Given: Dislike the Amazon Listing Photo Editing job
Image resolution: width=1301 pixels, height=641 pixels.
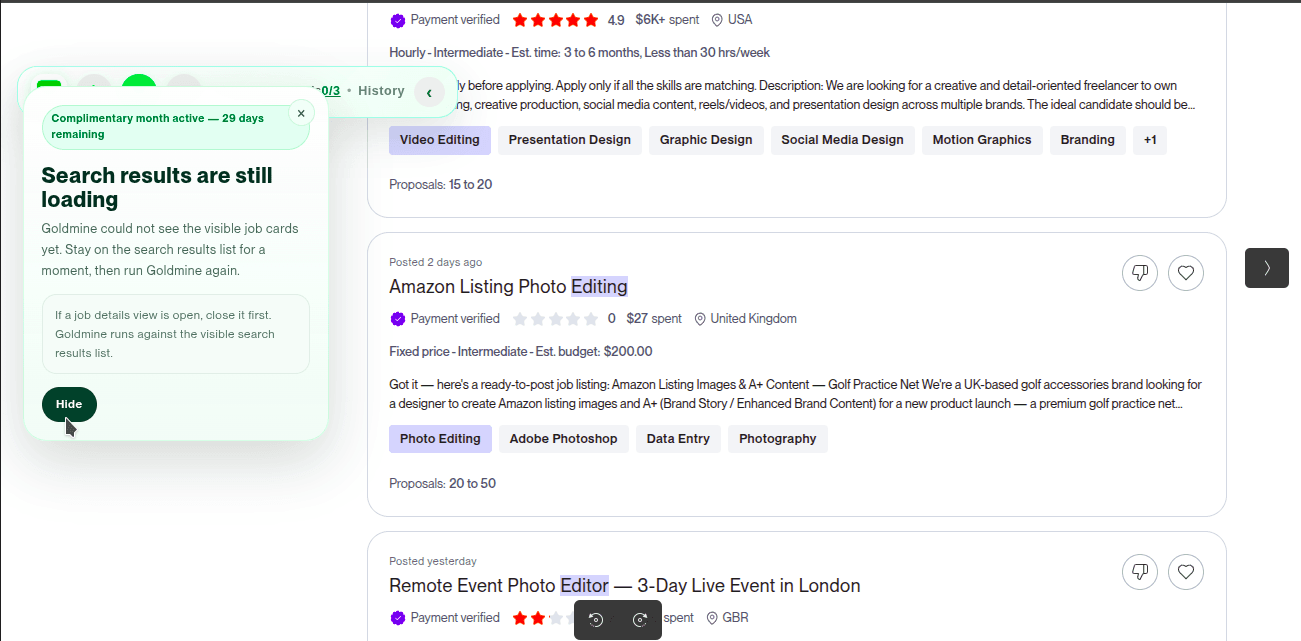Looking at the screenshot, I should coord(1140,272).
